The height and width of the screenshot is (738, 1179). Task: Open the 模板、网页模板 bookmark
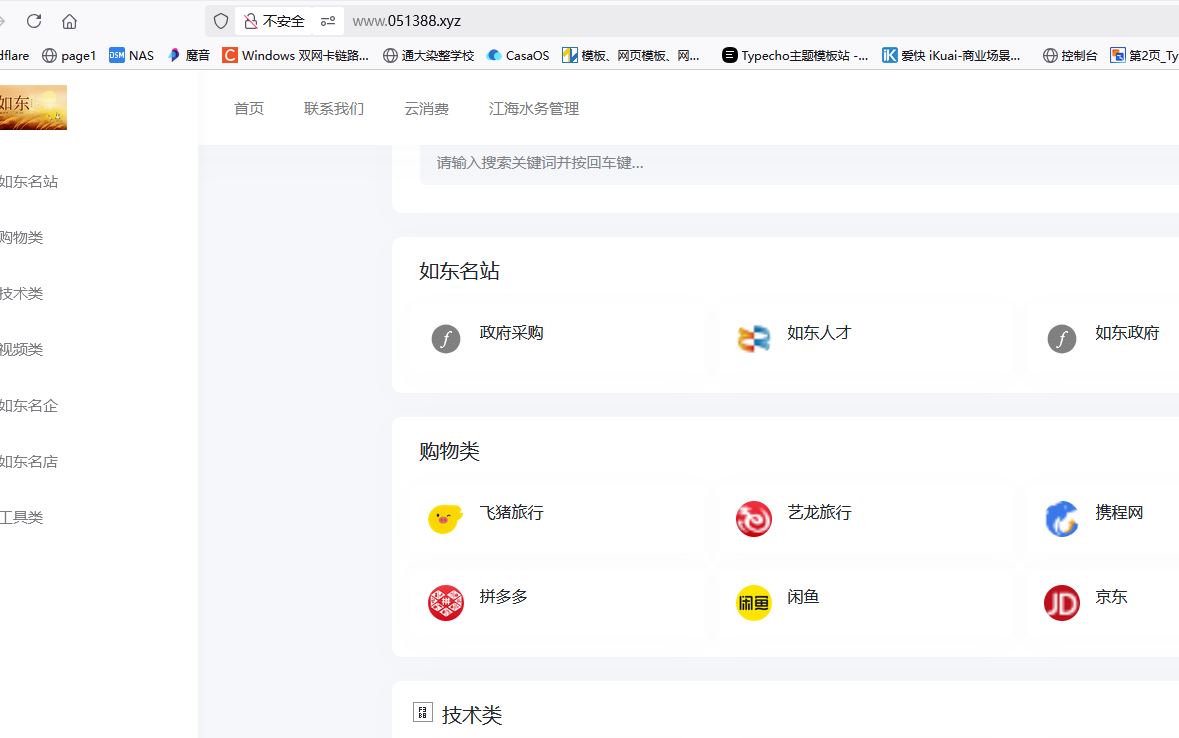[631, 56]
